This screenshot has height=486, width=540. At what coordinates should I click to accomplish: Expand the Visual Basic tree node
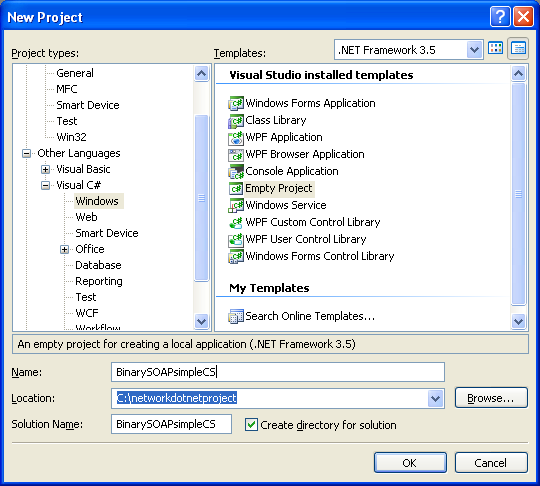pos(45,169)
